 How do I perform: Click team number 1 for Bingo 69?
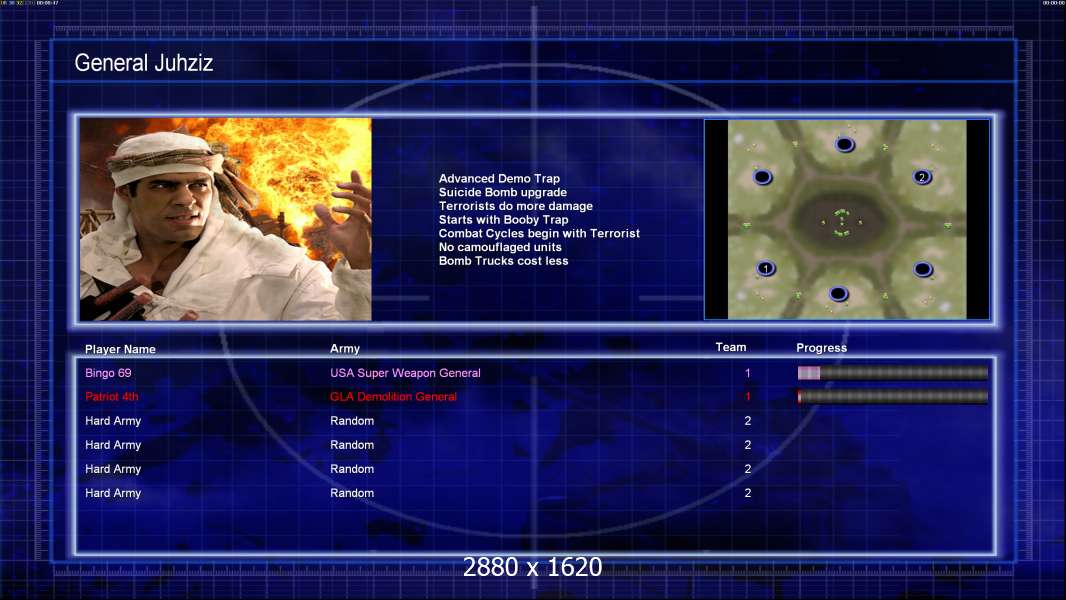[748, 373]
